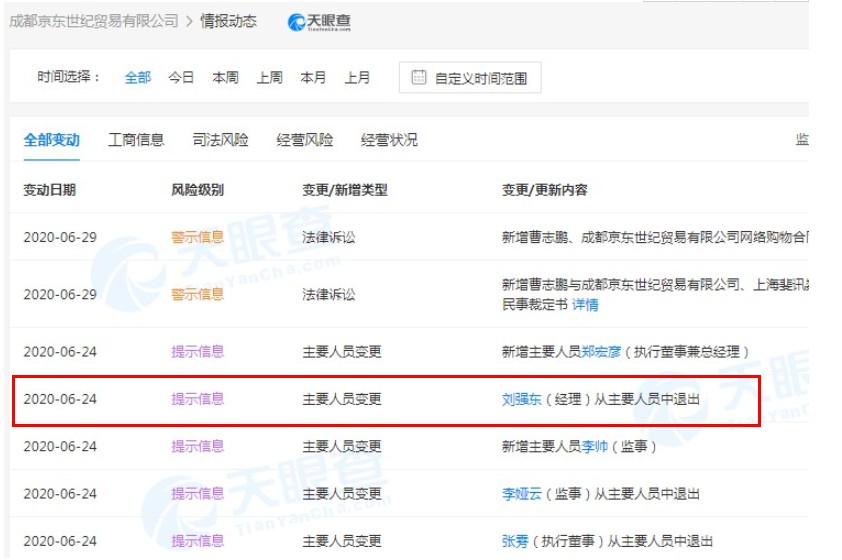Open 成都京东世纪贸易有限公司 breadcrumb link

tap(94, 21)
